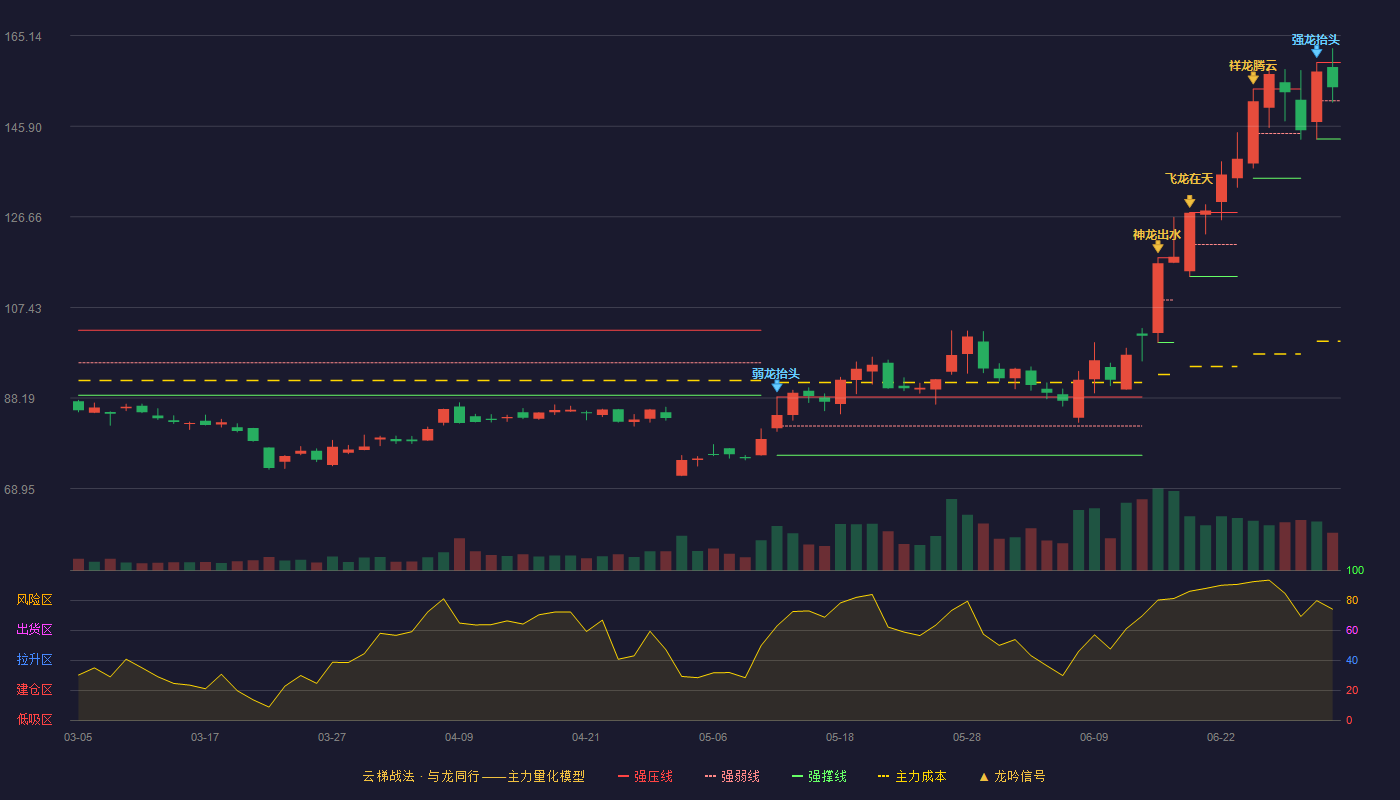The image size is (1400, 800).
Task: Click the tallest green volume bar
Action: coord(1158,529)
